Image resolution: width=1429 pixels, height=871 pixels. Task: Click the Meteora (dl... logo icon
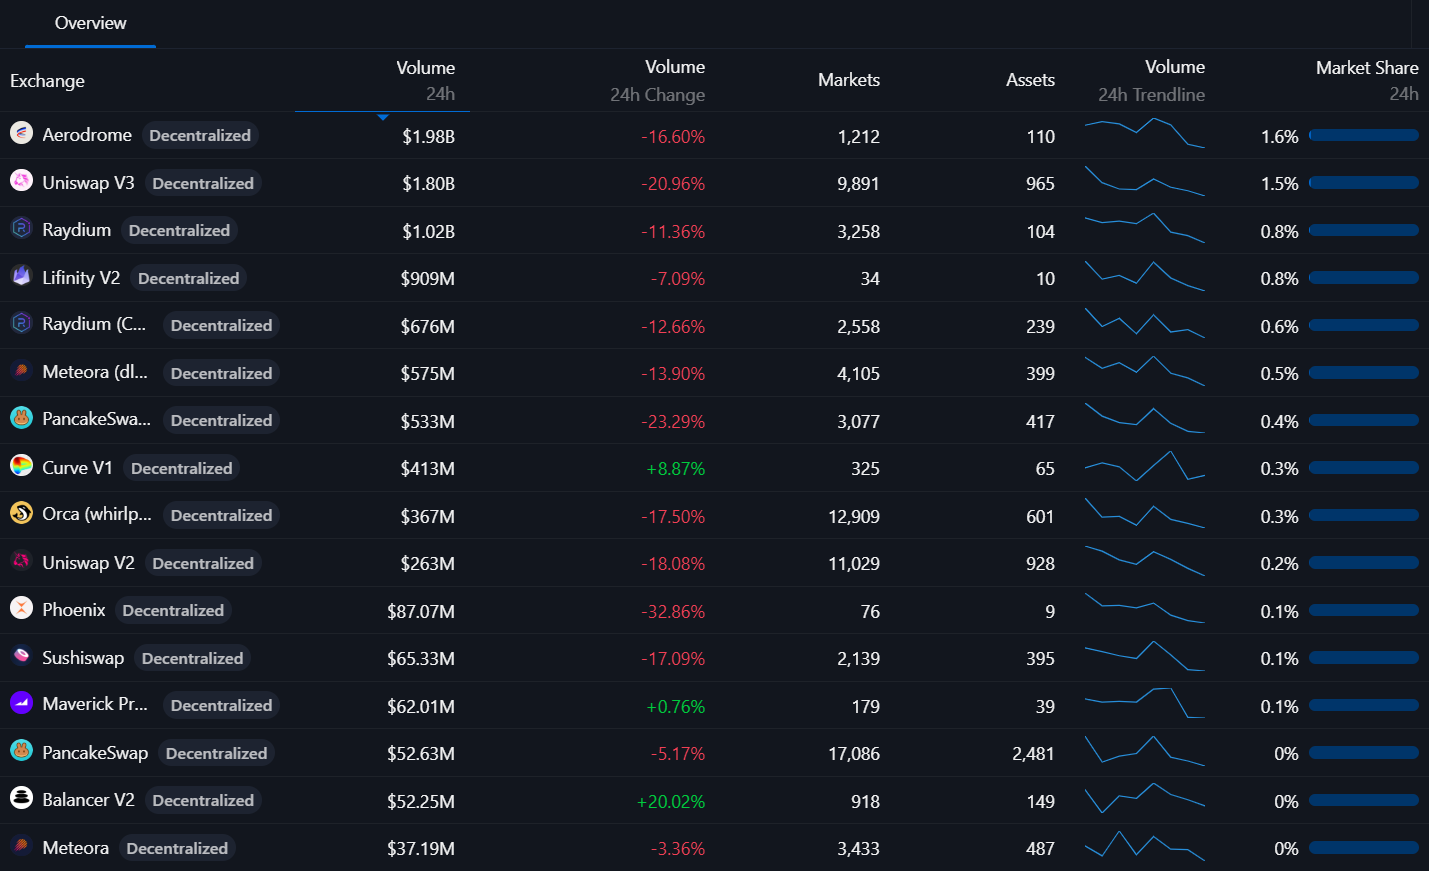(x=21, y=370)
